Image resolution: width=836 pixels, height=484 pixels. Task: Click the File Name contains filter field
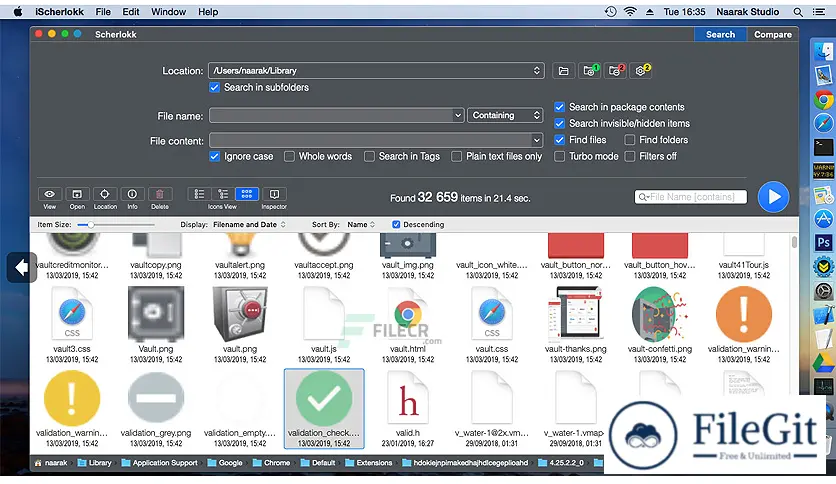(690, 197)
